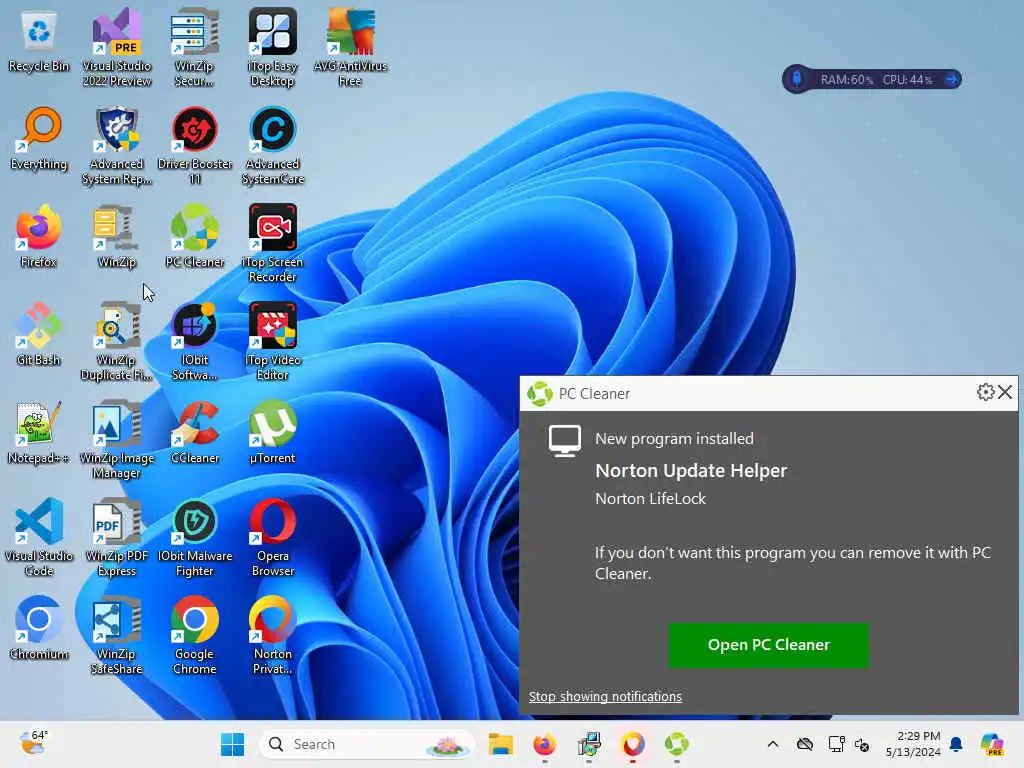
Task: Select the Chromium desktop shortcut
Action: [x=39, y=628]
